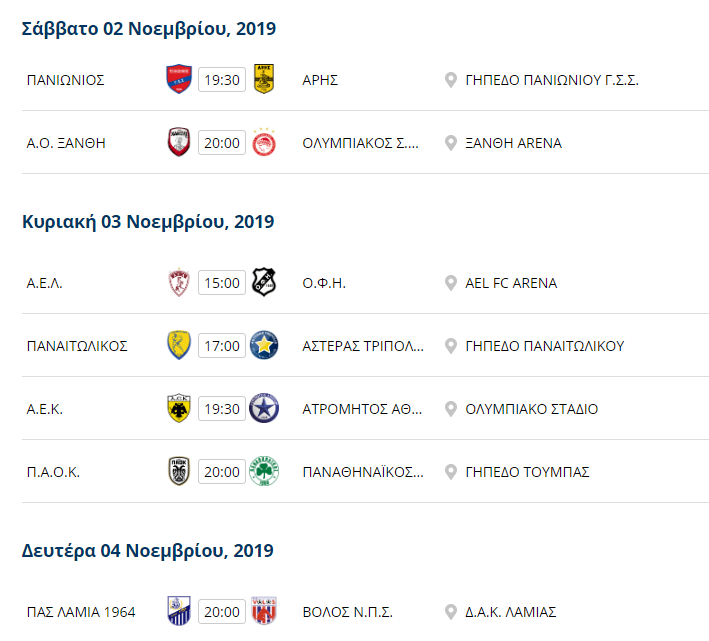Click location pin for AEL FC ARENA

(x=451, y=283)
